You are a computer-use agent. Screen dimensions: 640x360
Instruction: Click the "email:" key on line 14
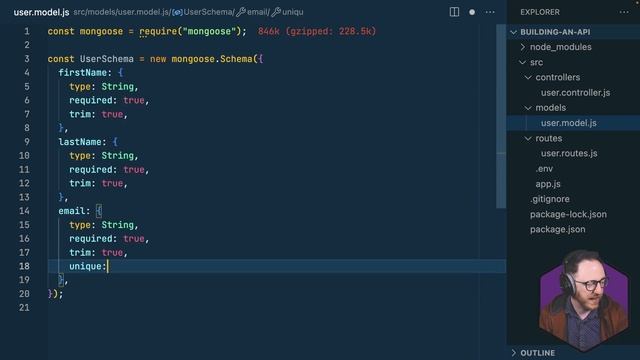point(74,211)
